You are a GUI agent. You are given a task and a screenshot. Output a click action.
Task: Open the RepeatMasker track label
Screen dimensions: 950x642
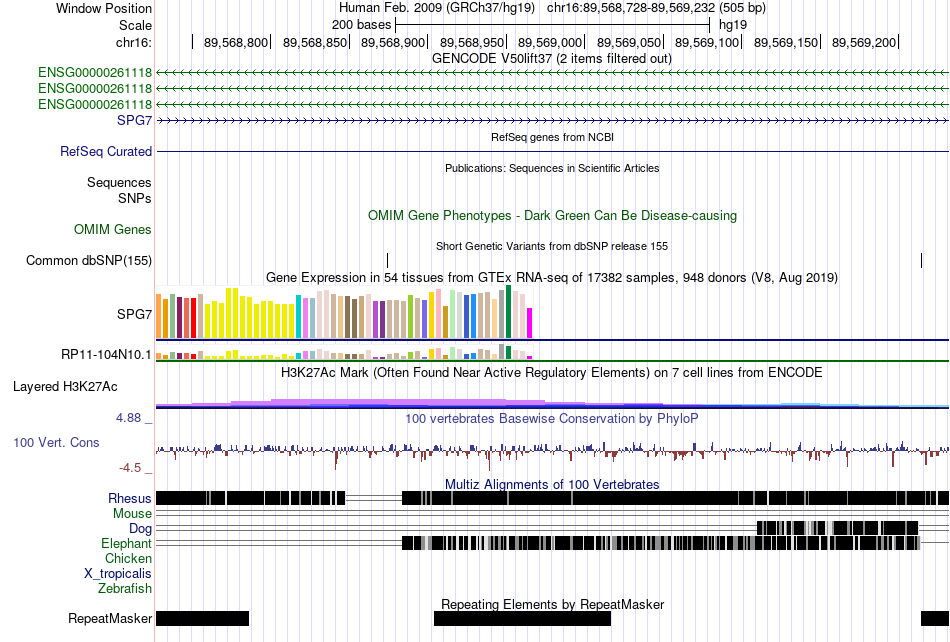110,618
